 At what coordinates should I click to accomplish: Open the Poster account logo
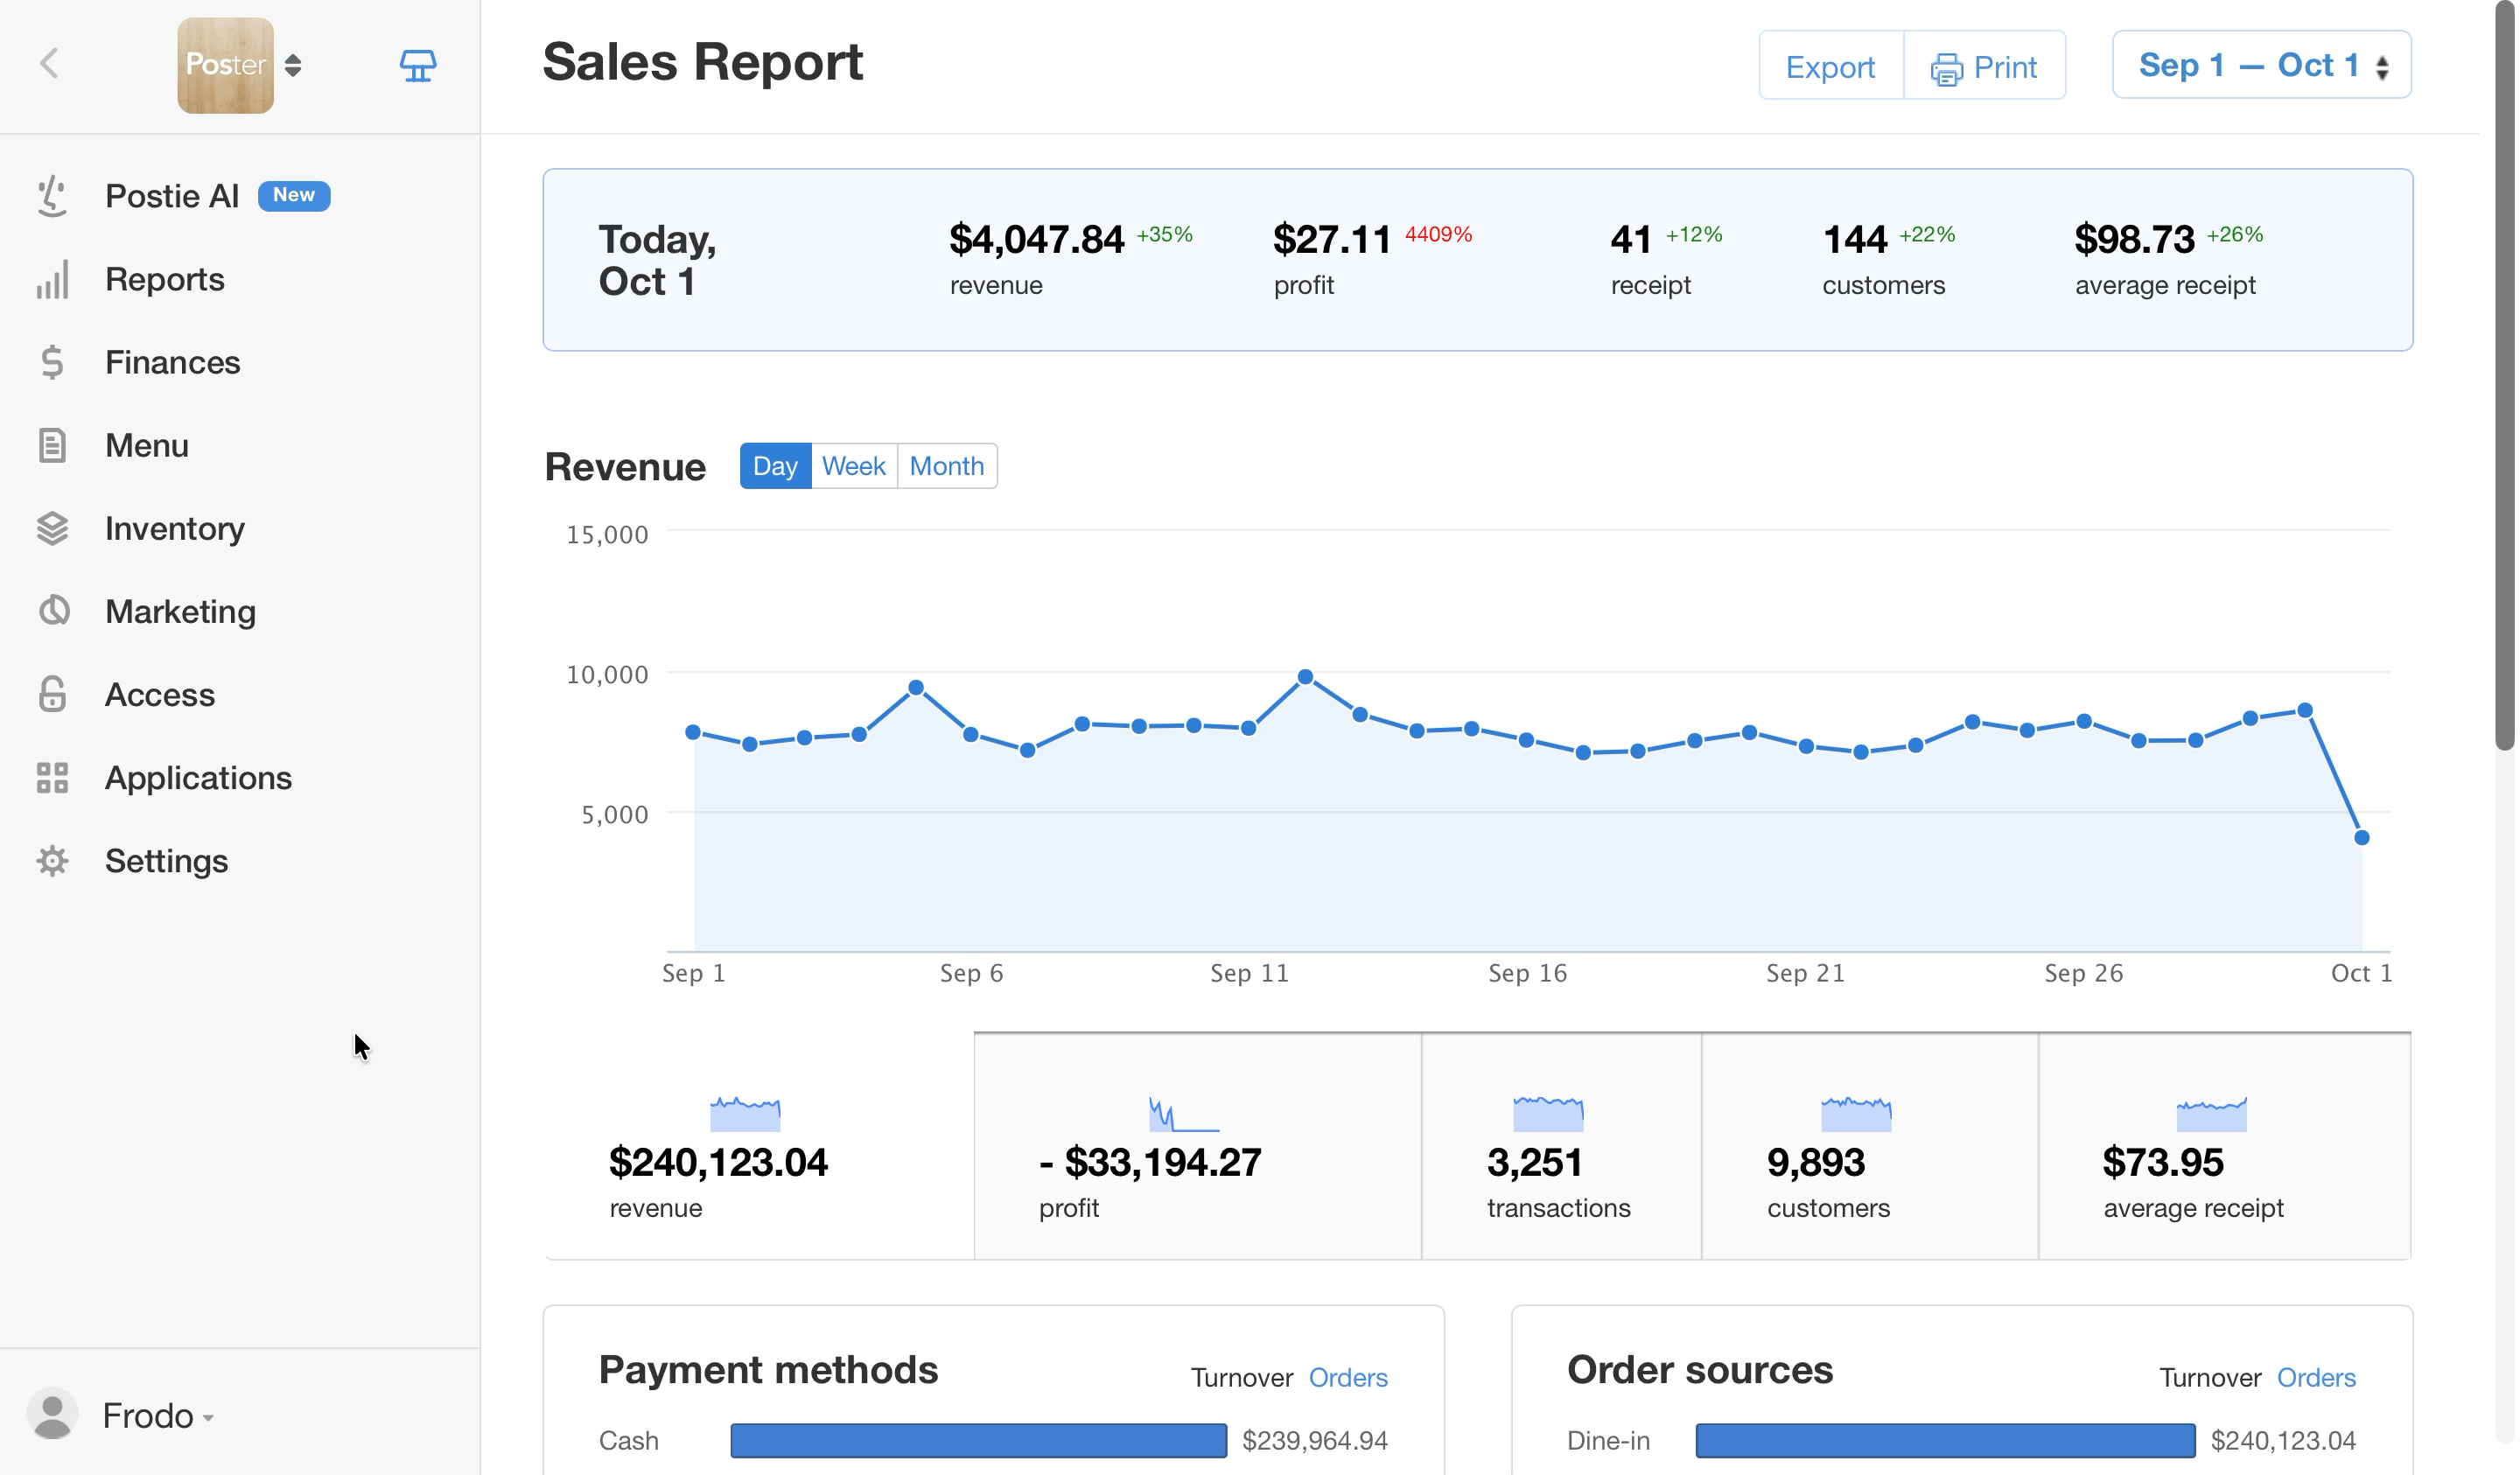(226, 65)
